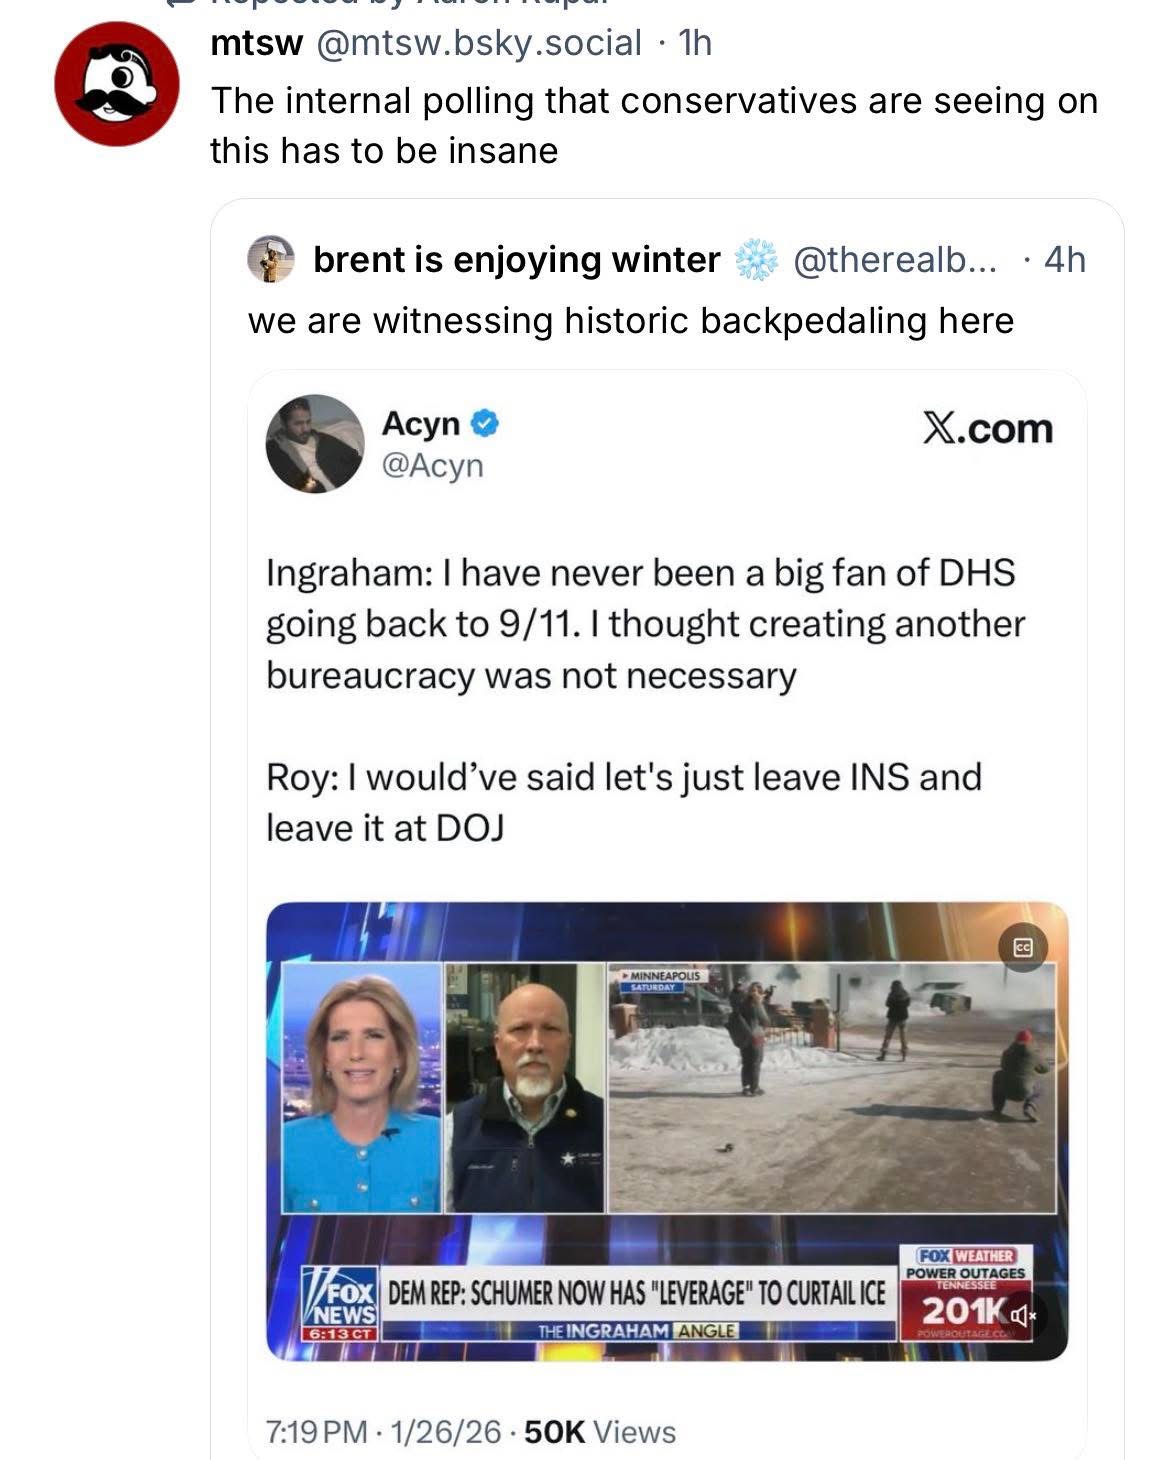Click the @Acyn handle

(432, 465)
